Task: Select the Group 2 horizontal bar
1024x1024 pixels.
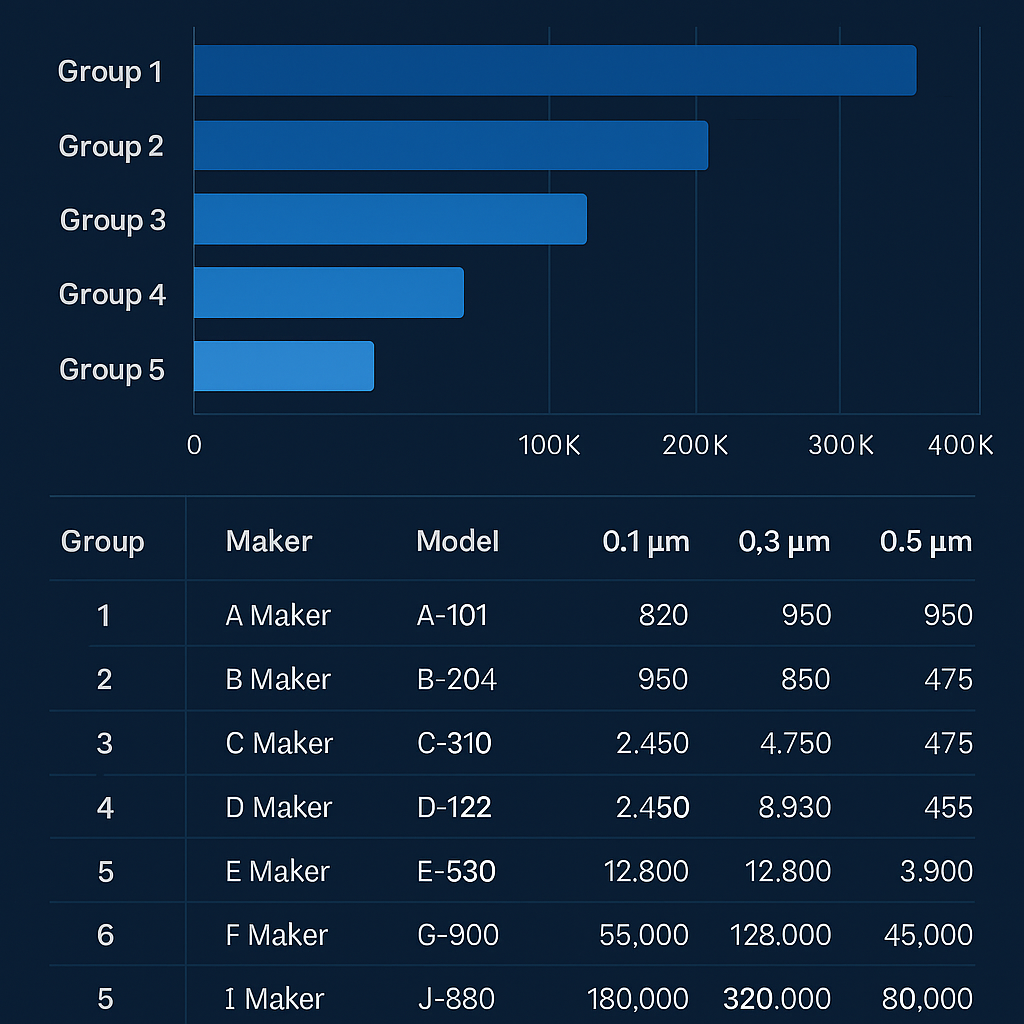Action: tap(450, 146)
